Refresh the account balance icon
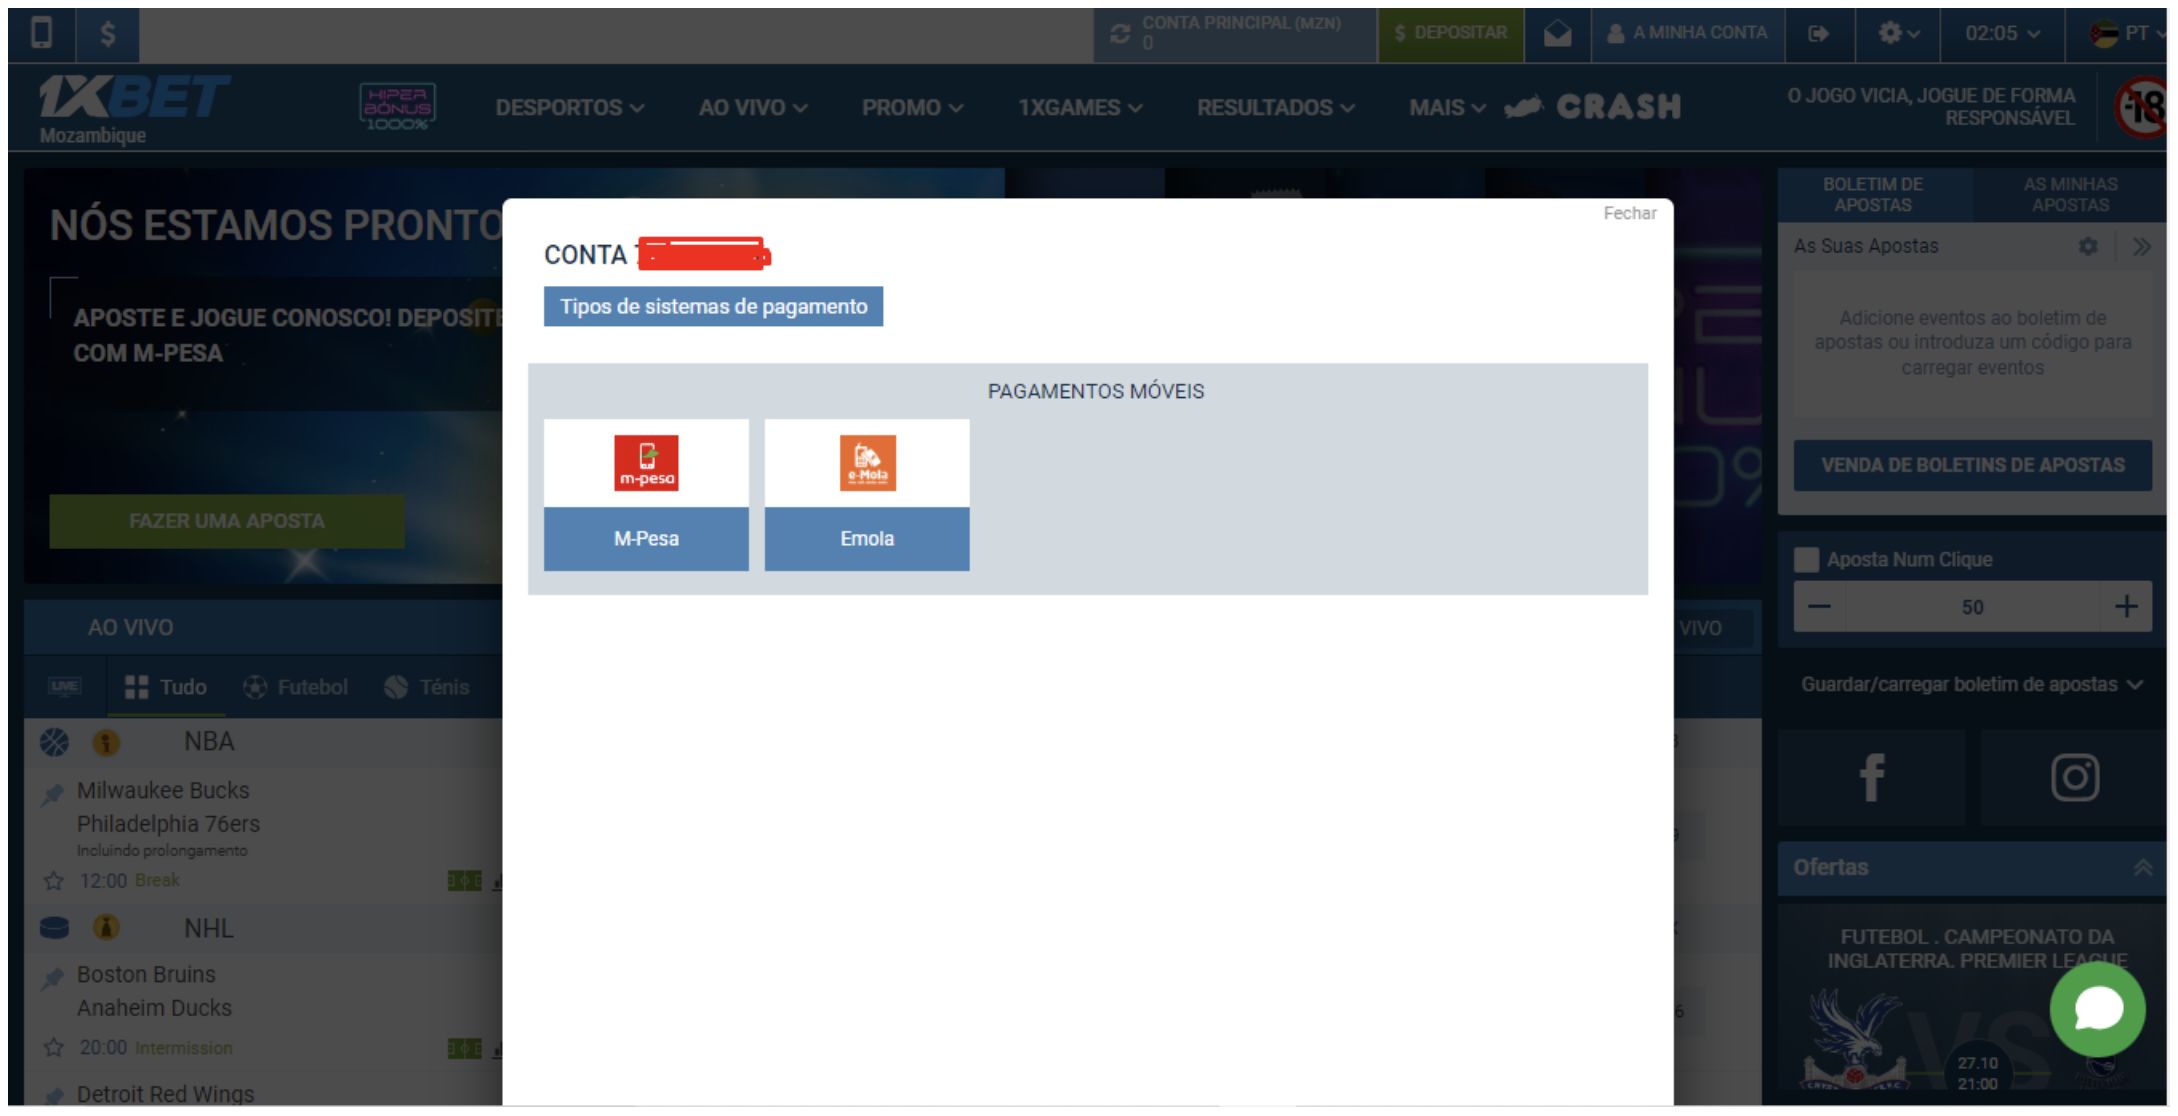This screenshot has height=1116, width=2178. pyautogui.click(x=1120, y=35)
